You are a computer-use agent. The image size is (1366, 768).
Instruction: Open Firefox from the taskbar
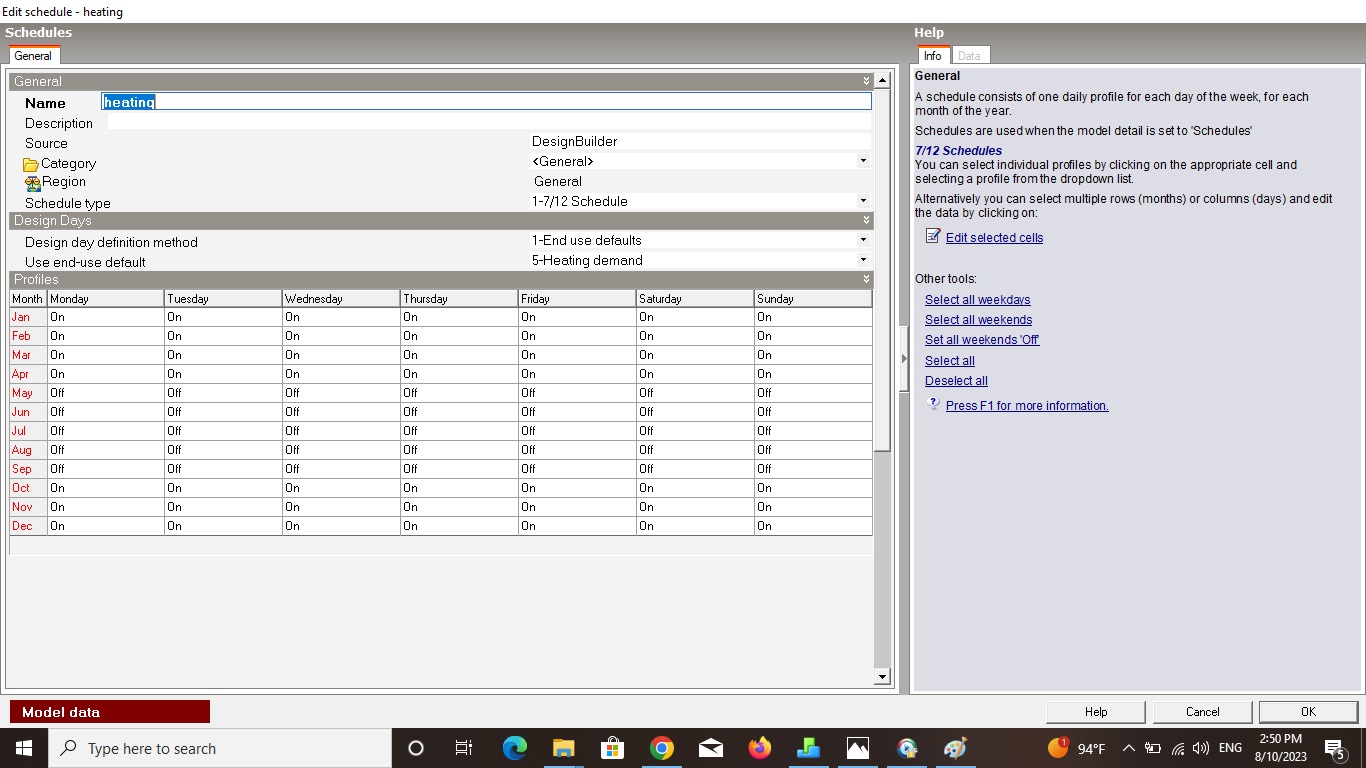pyautogui.click(x=760, y=748)
